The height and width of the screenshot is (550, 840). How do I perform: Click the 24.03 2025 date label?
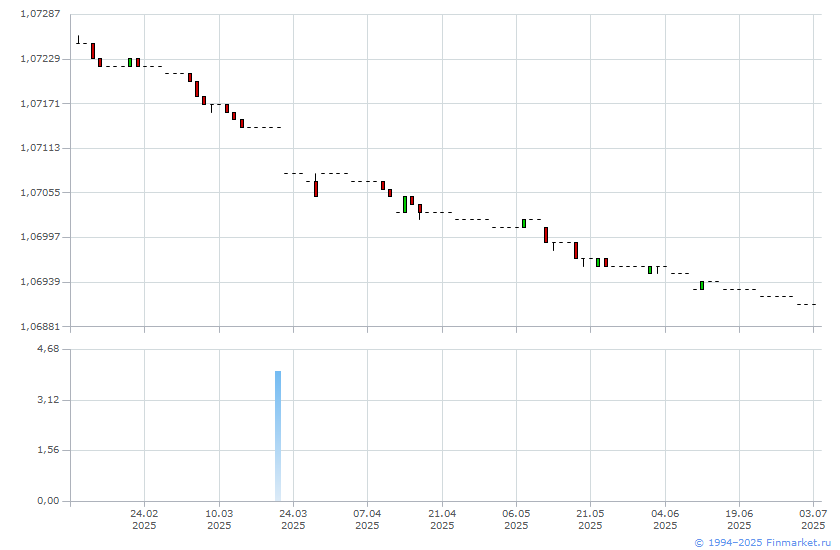[293, 519]
